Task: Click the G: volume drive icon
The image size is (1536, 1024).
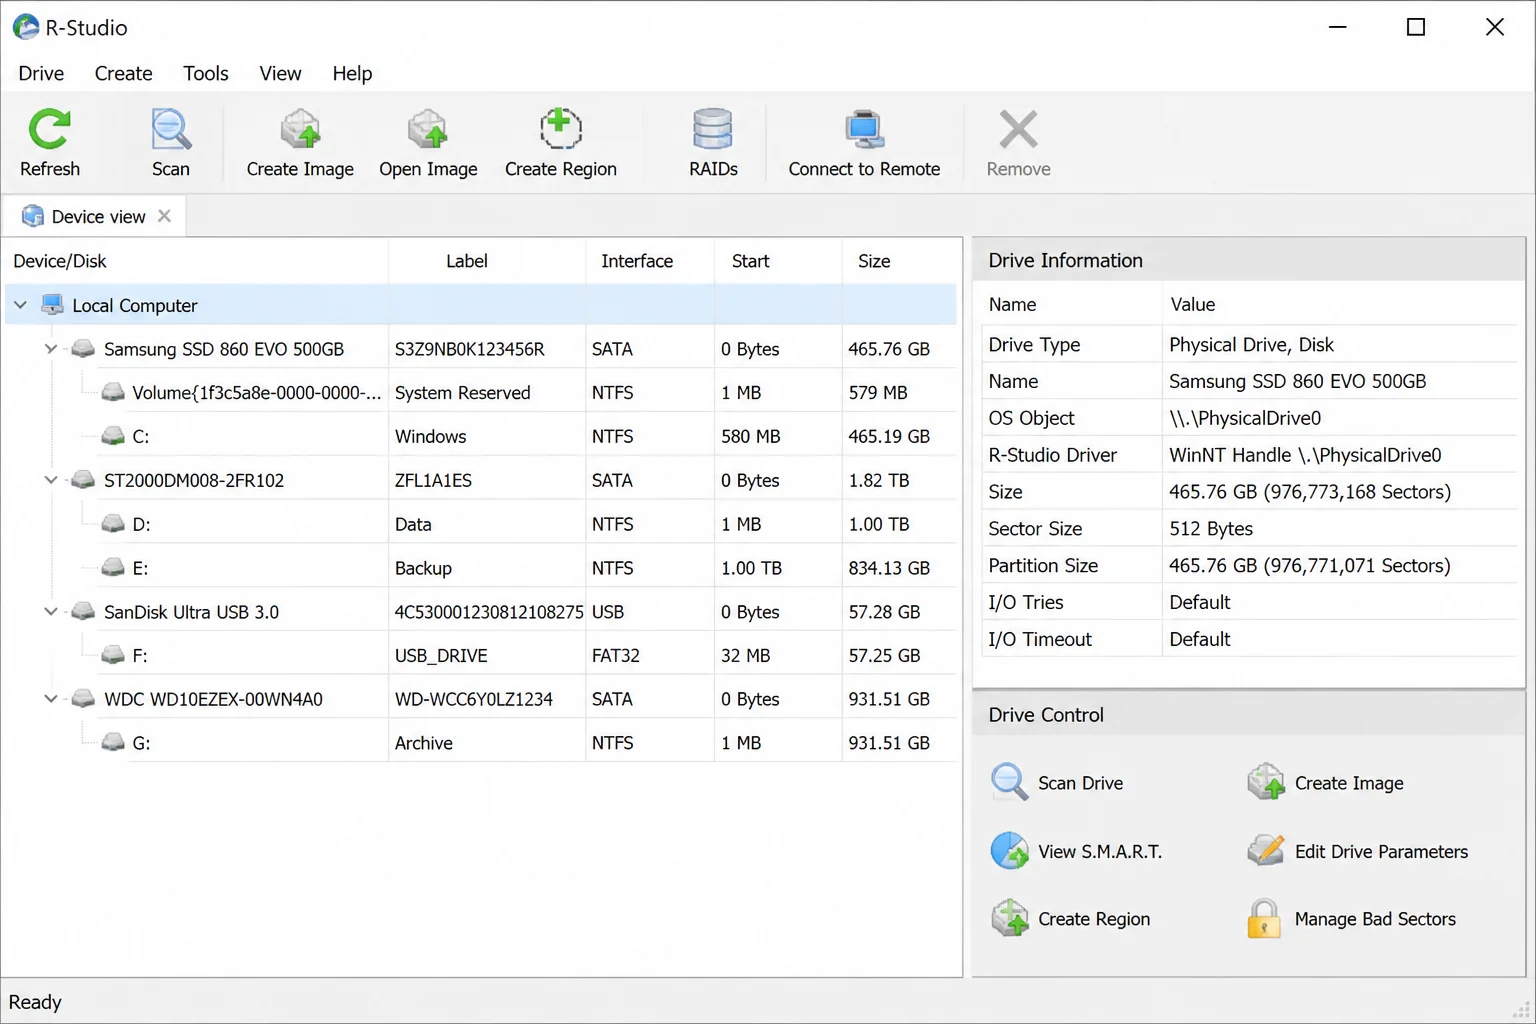Action: [113, 742]
